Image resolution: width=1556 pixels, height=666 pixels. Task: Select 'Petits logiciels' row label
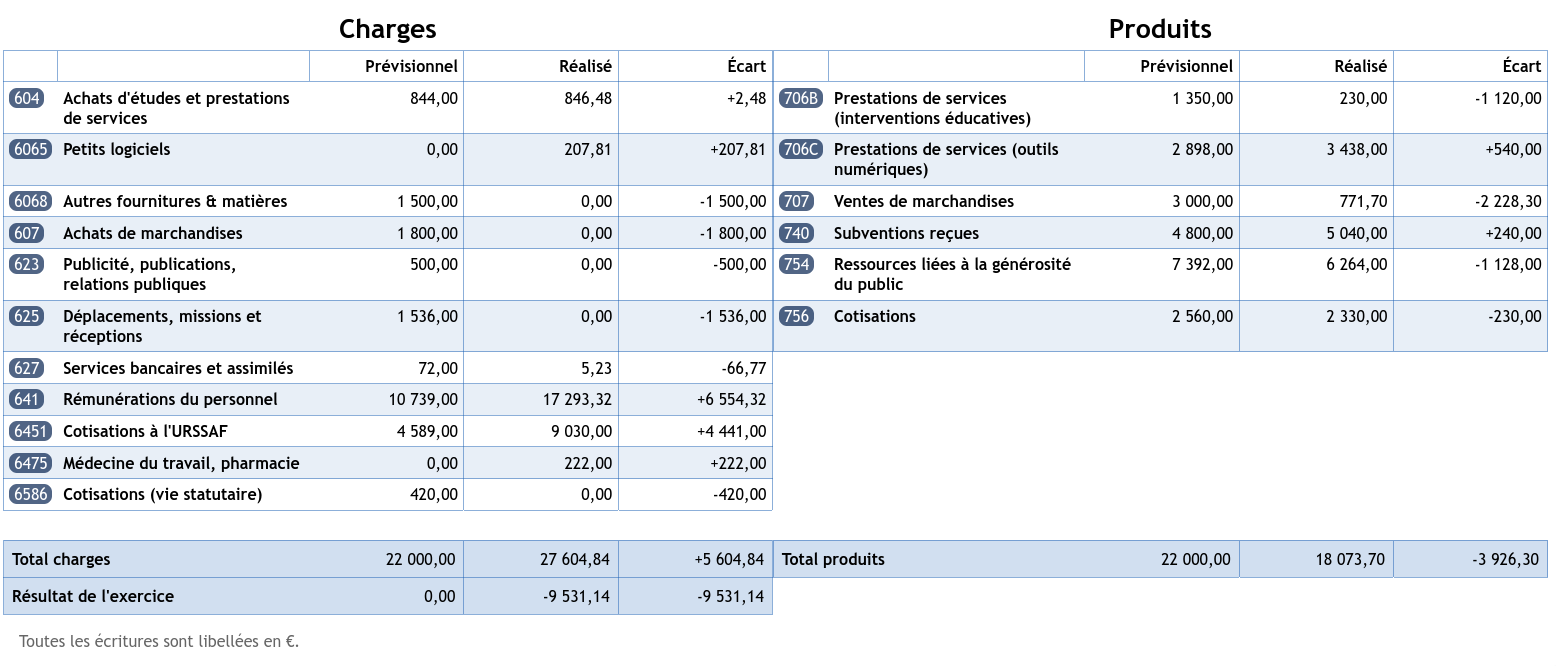tap(116, 149)
